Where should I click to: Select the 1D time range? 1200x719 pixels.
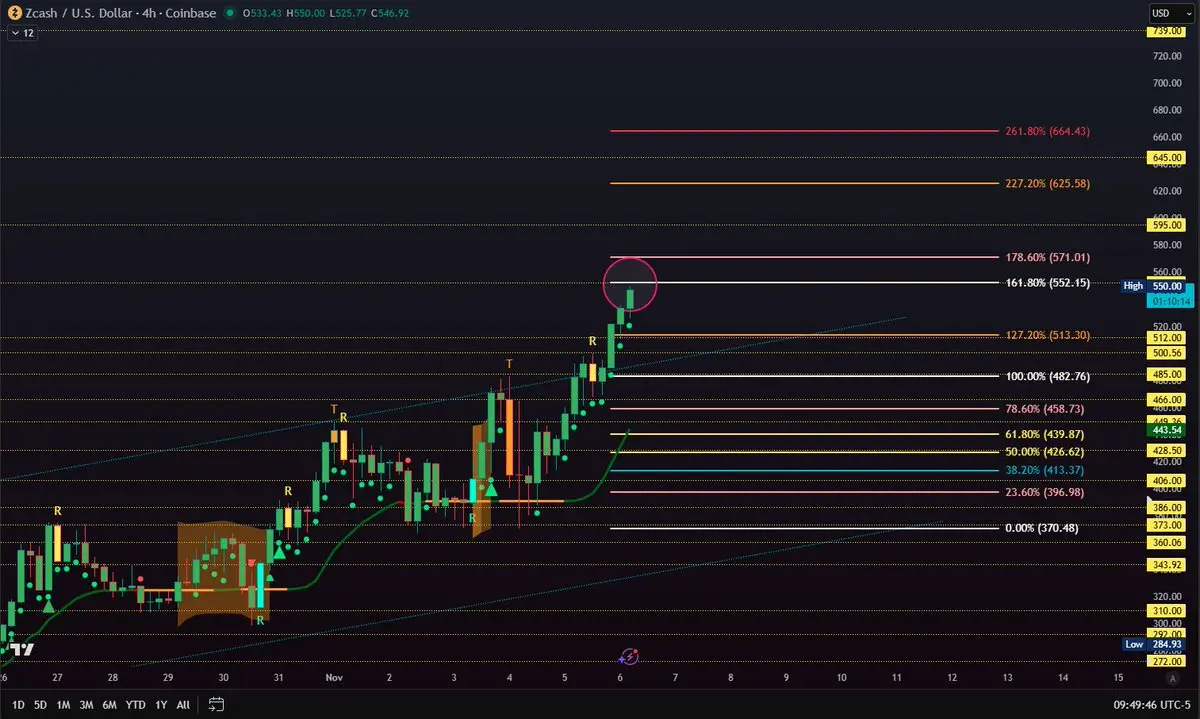click(x=18, y=705)
